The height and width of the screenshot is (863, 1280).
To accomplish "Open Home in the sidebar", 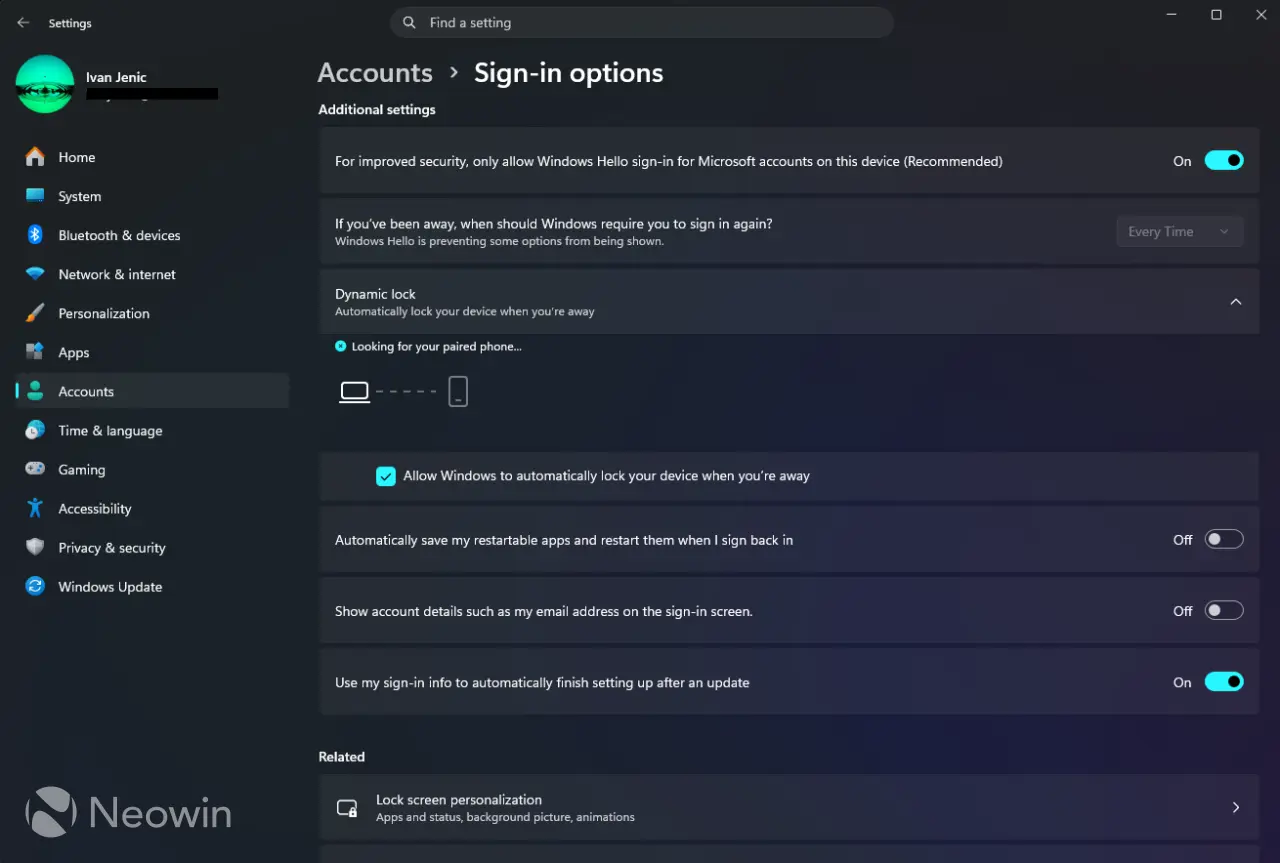I will [152, 157].
